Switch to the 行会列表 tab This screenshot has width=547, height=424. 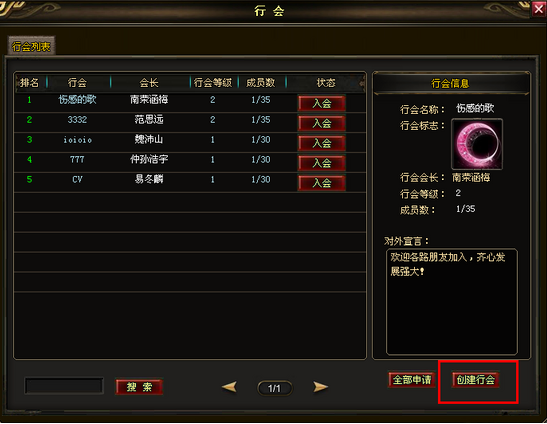(x=31, y=46)
